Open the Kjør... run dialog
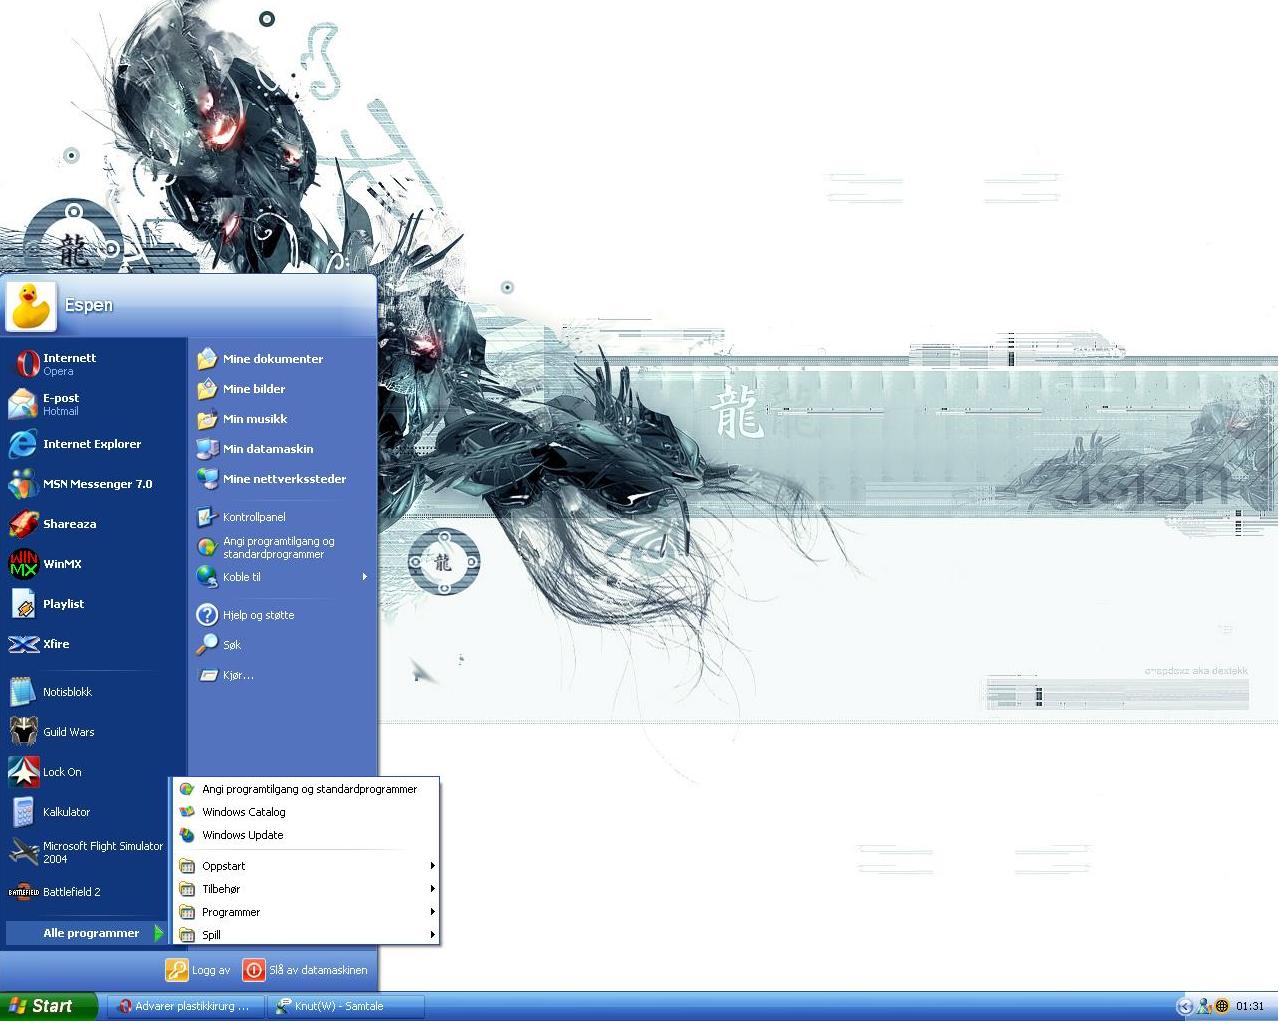The image size is (1279, 1028). tap(282, 675)
